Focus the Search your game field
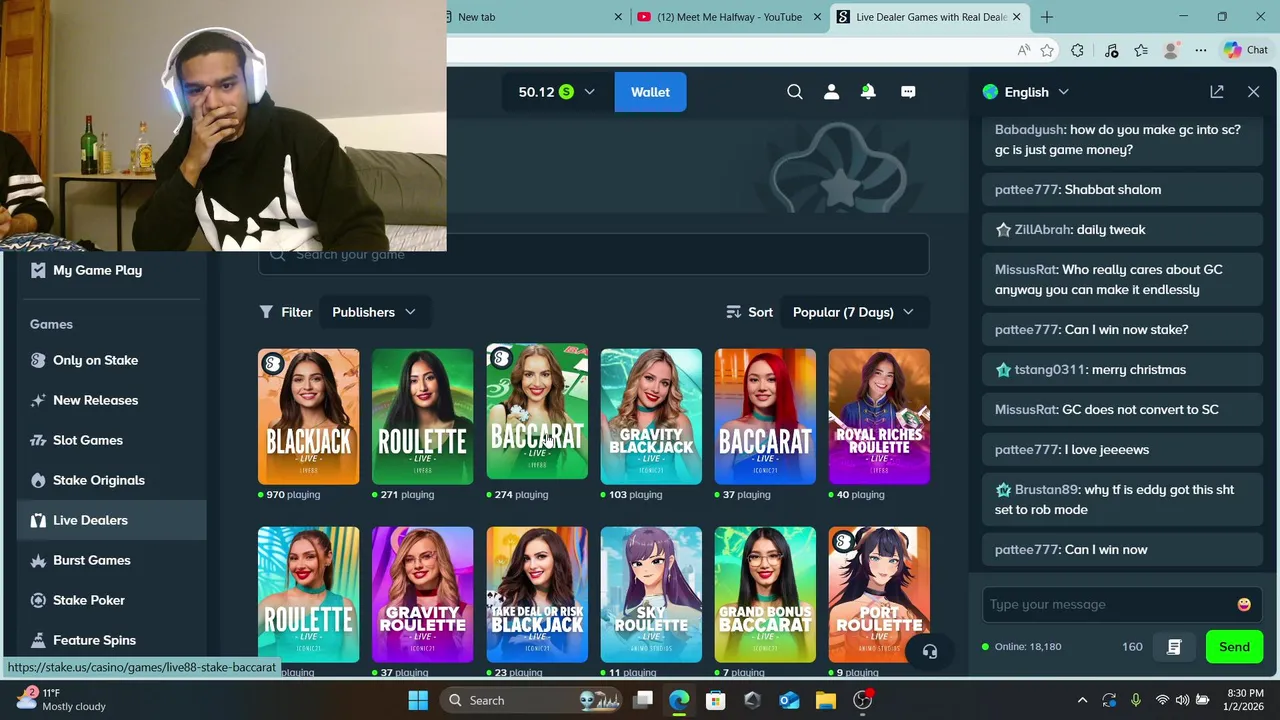 (x=593, y=254)
